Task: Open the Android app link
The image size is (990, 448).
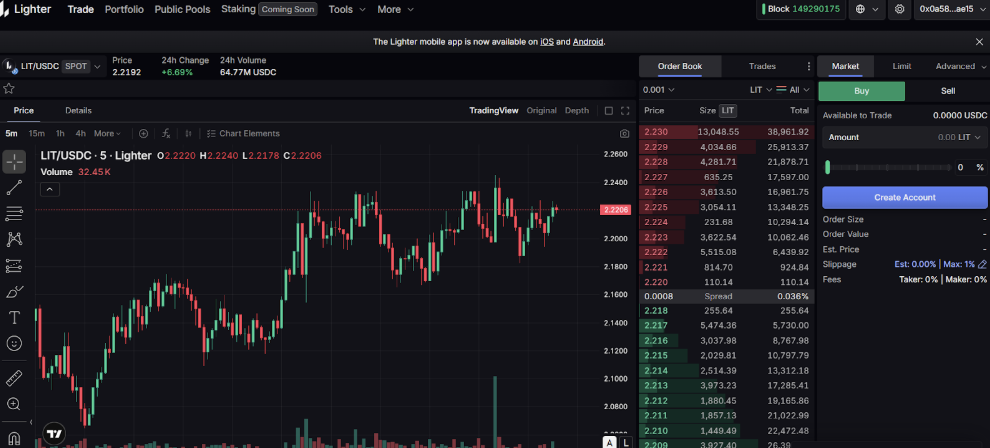Action: (x=587, y=42)
